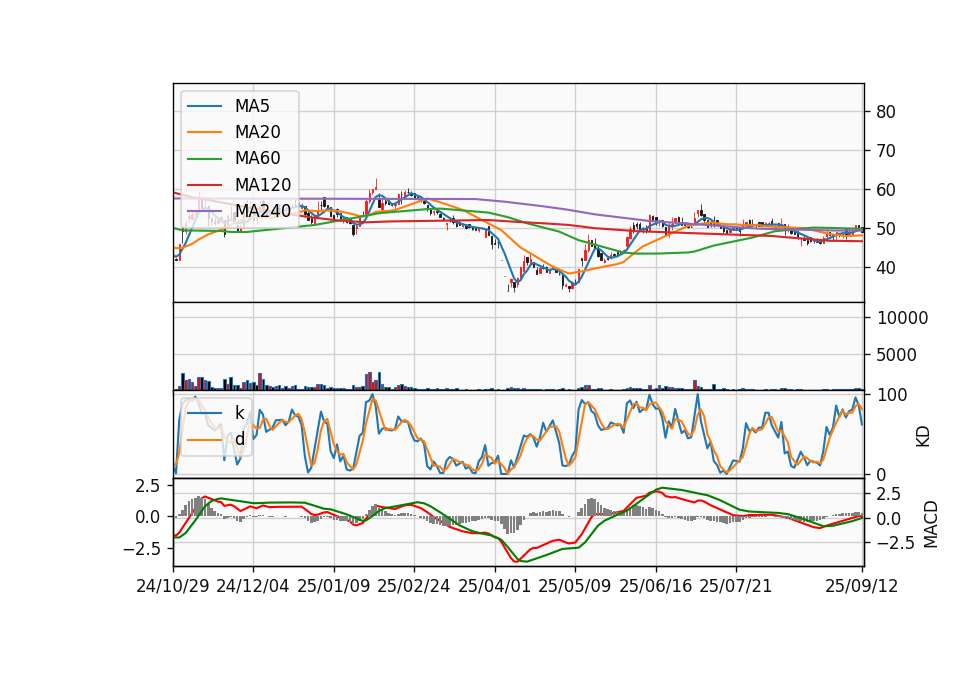
Task: Click the k legend label in KD panel
Action: [x=239, y=413]
